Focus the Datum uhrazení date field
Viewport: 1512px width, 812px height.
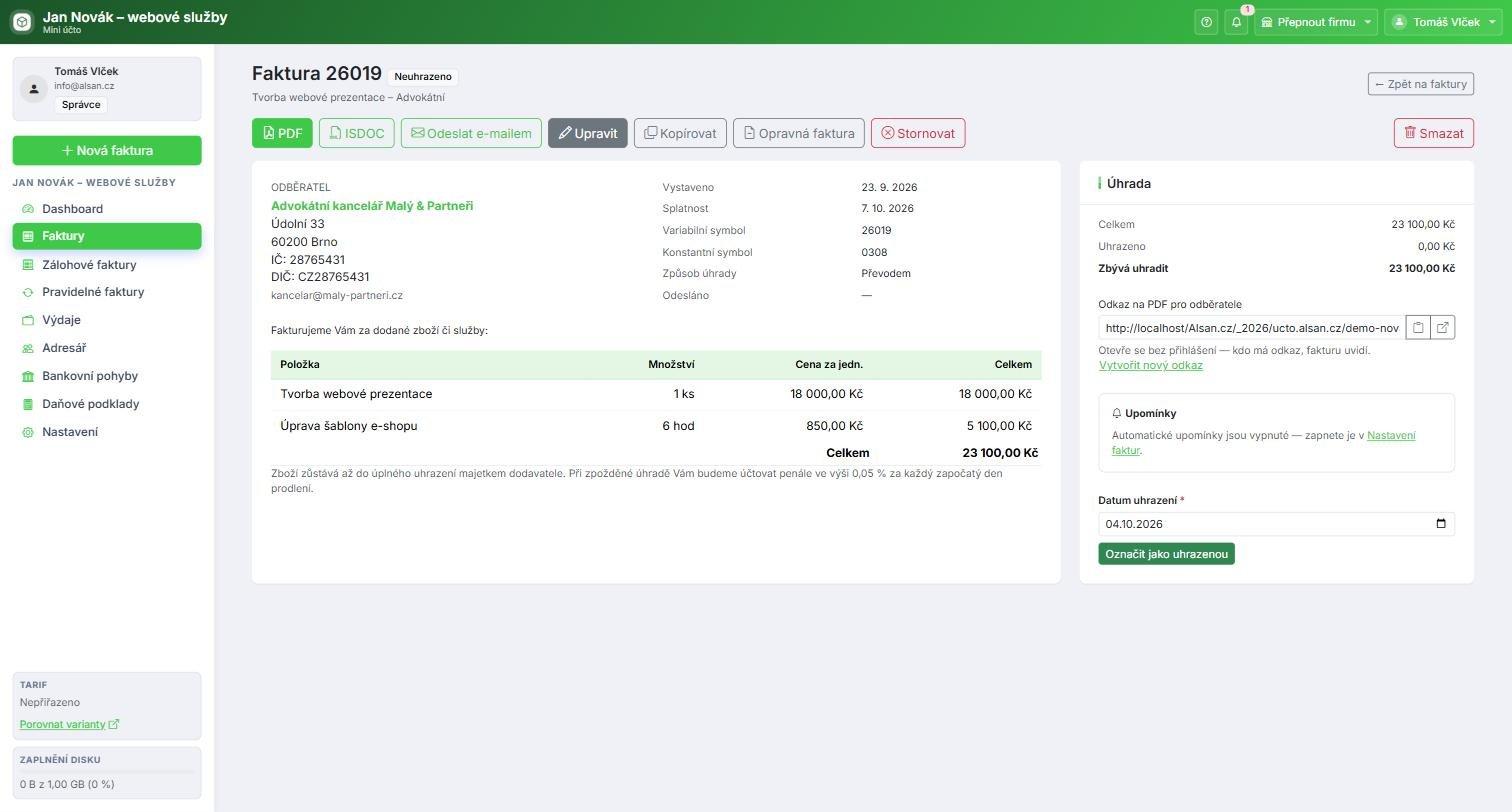1276,524
